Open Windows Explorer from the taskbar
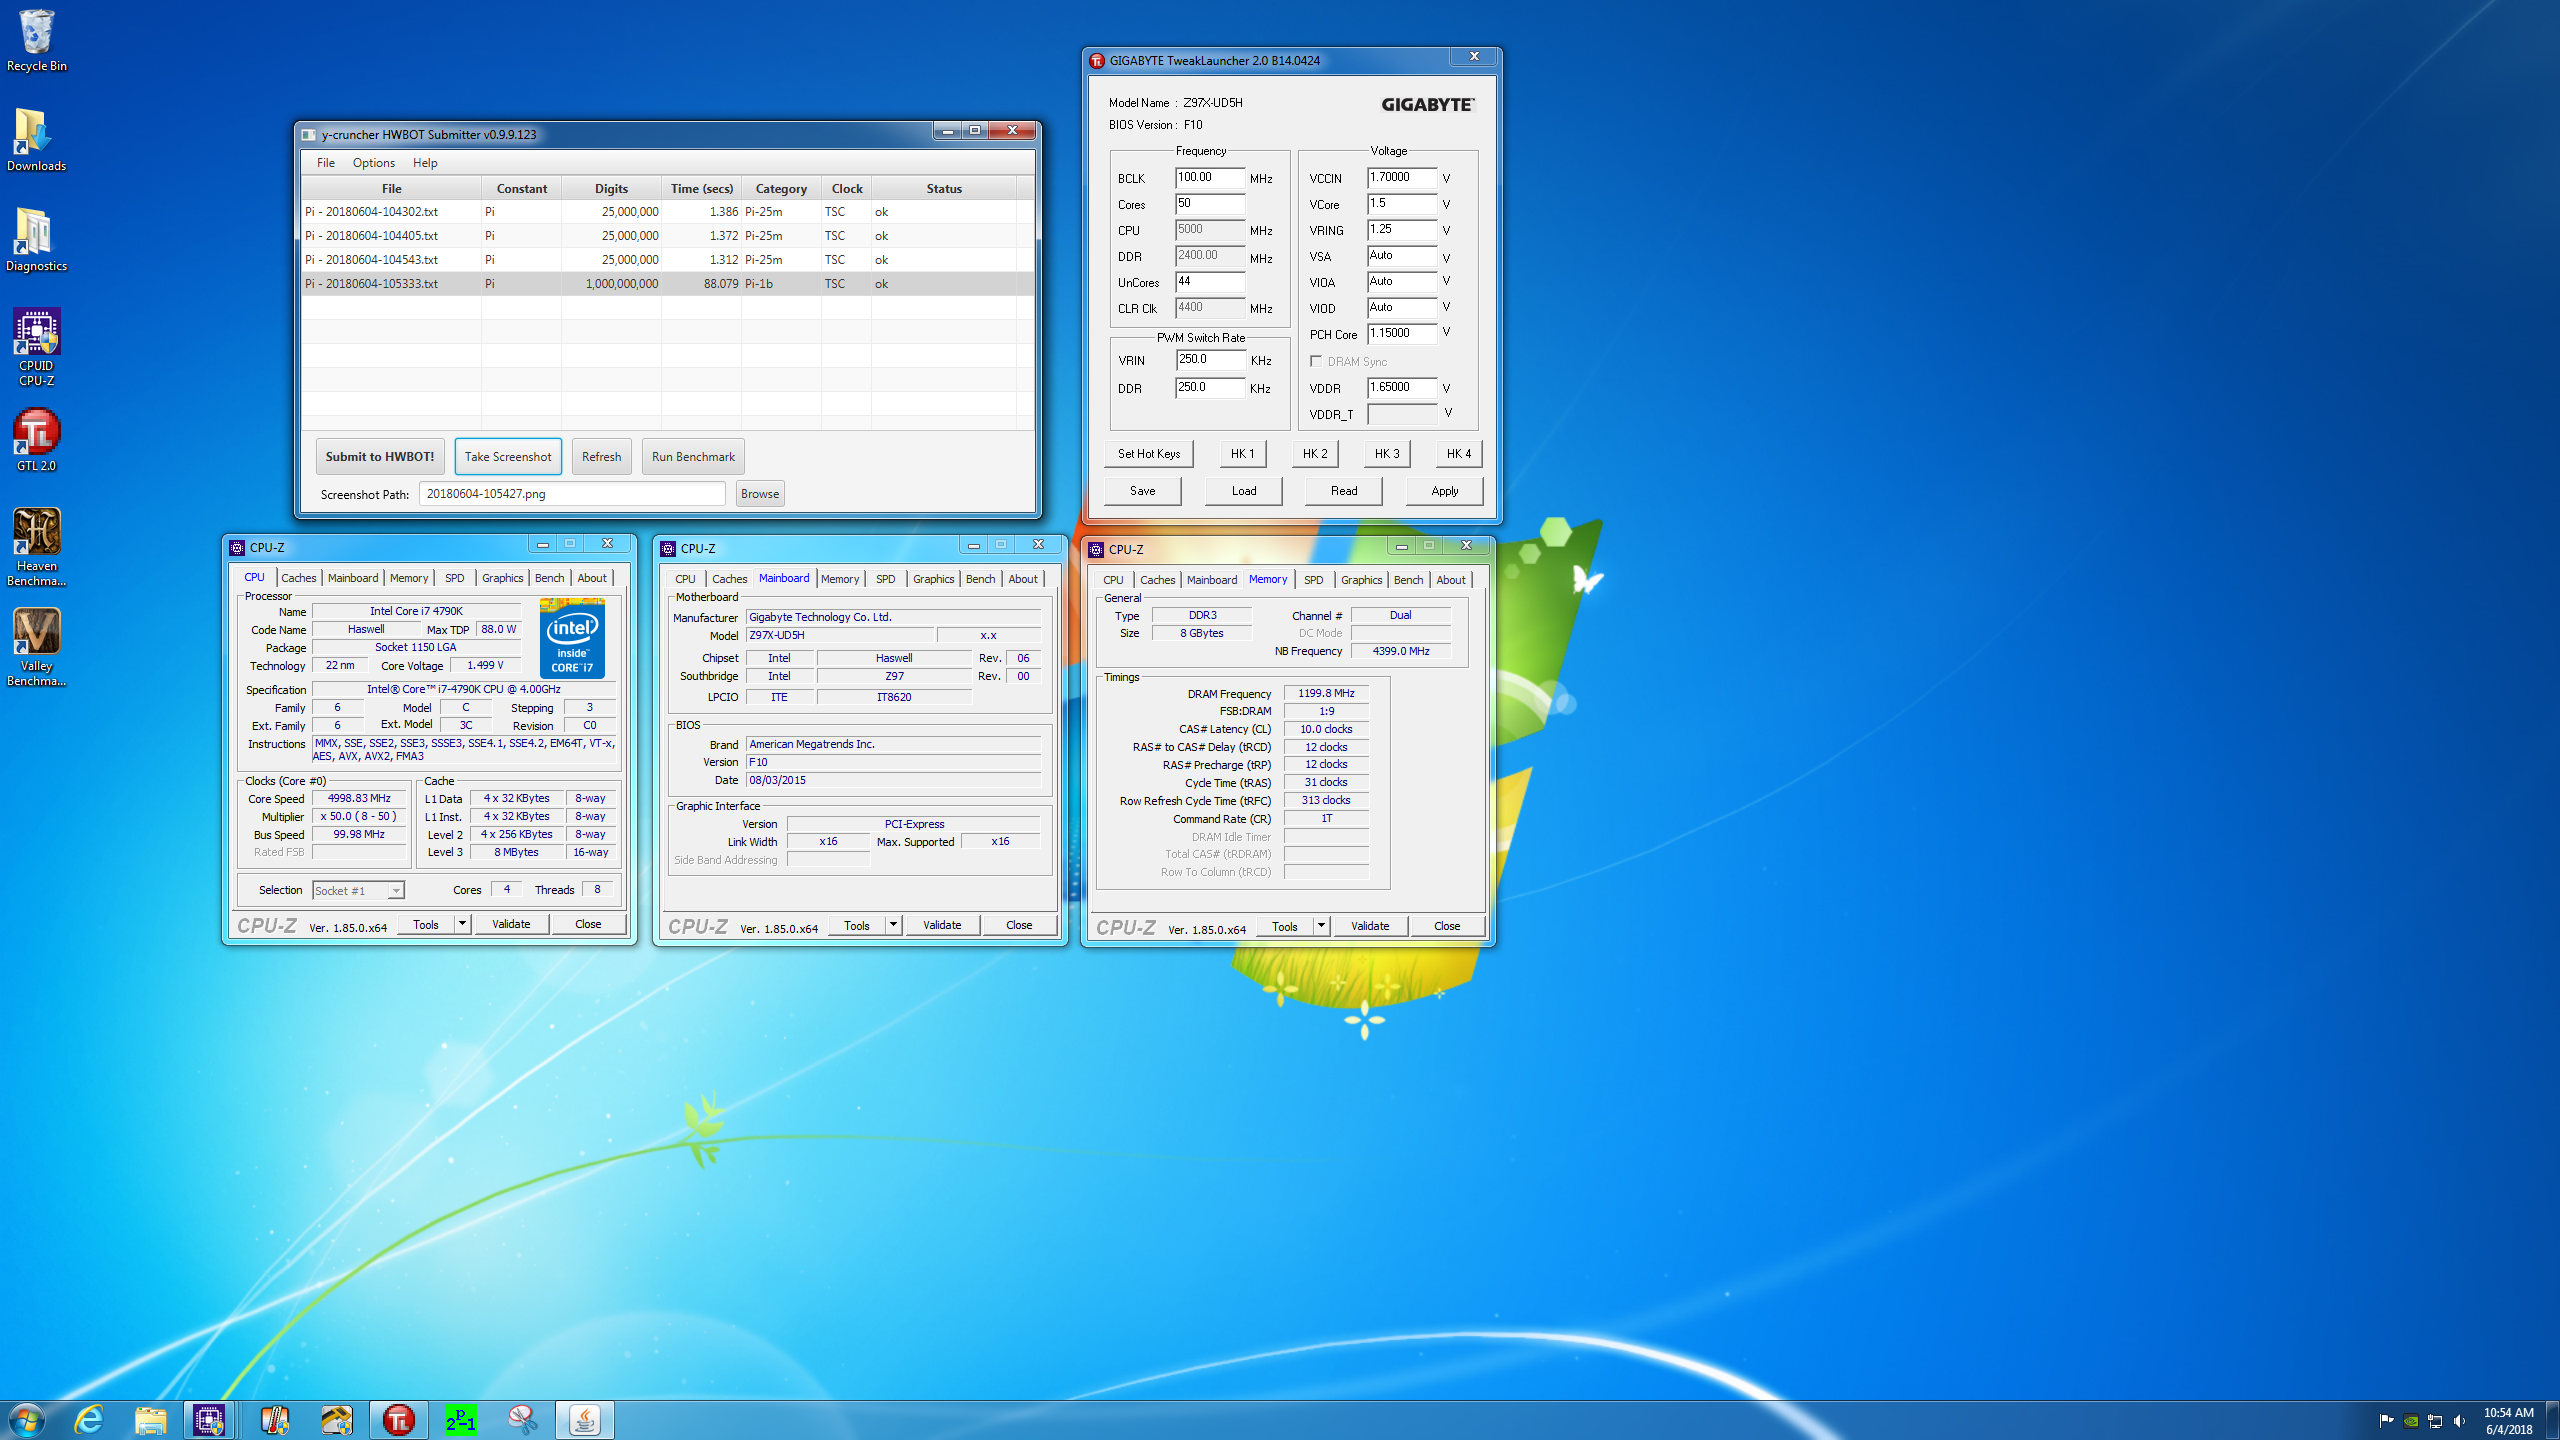Viewport: 2560px width, 1440px height. tap(151, 1420)
